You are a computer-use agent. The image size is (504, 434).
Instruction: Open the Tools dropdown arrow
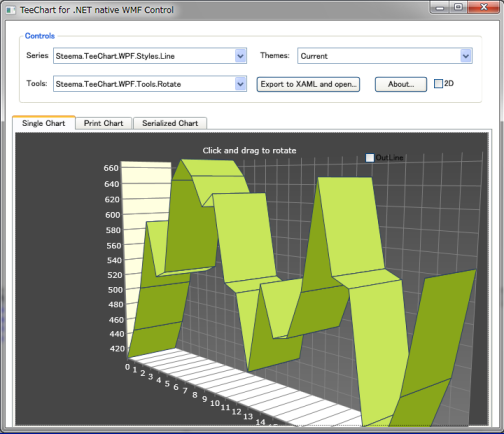coord(240,84)
